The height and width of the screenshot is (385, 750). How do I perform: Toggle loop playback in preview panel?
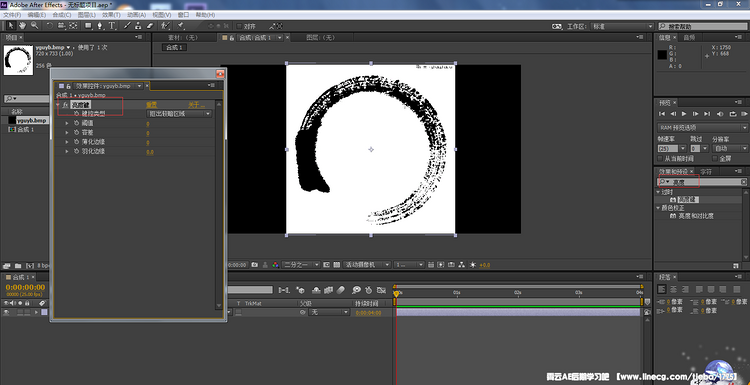click(733, 114)
